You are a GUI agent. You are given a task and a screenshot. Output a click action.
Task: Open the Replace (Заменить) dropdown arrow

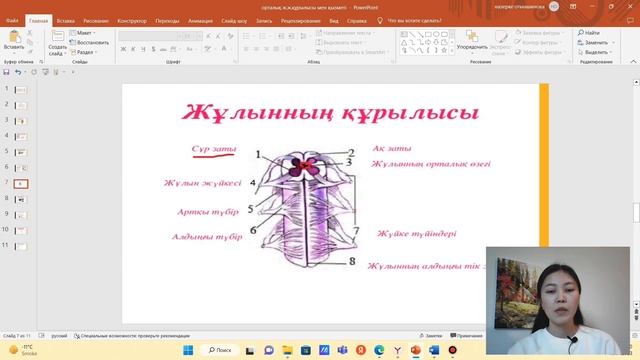click(x=613, y=42)
